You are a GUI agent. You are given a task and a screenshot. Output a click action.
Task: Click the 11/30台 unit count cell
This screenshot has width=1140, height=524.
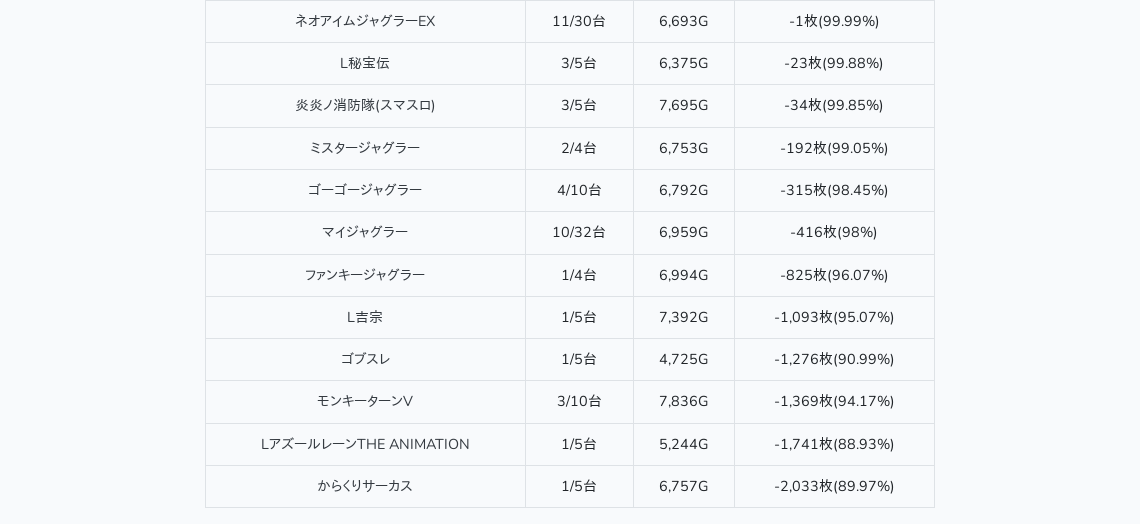tap(579, 21)
